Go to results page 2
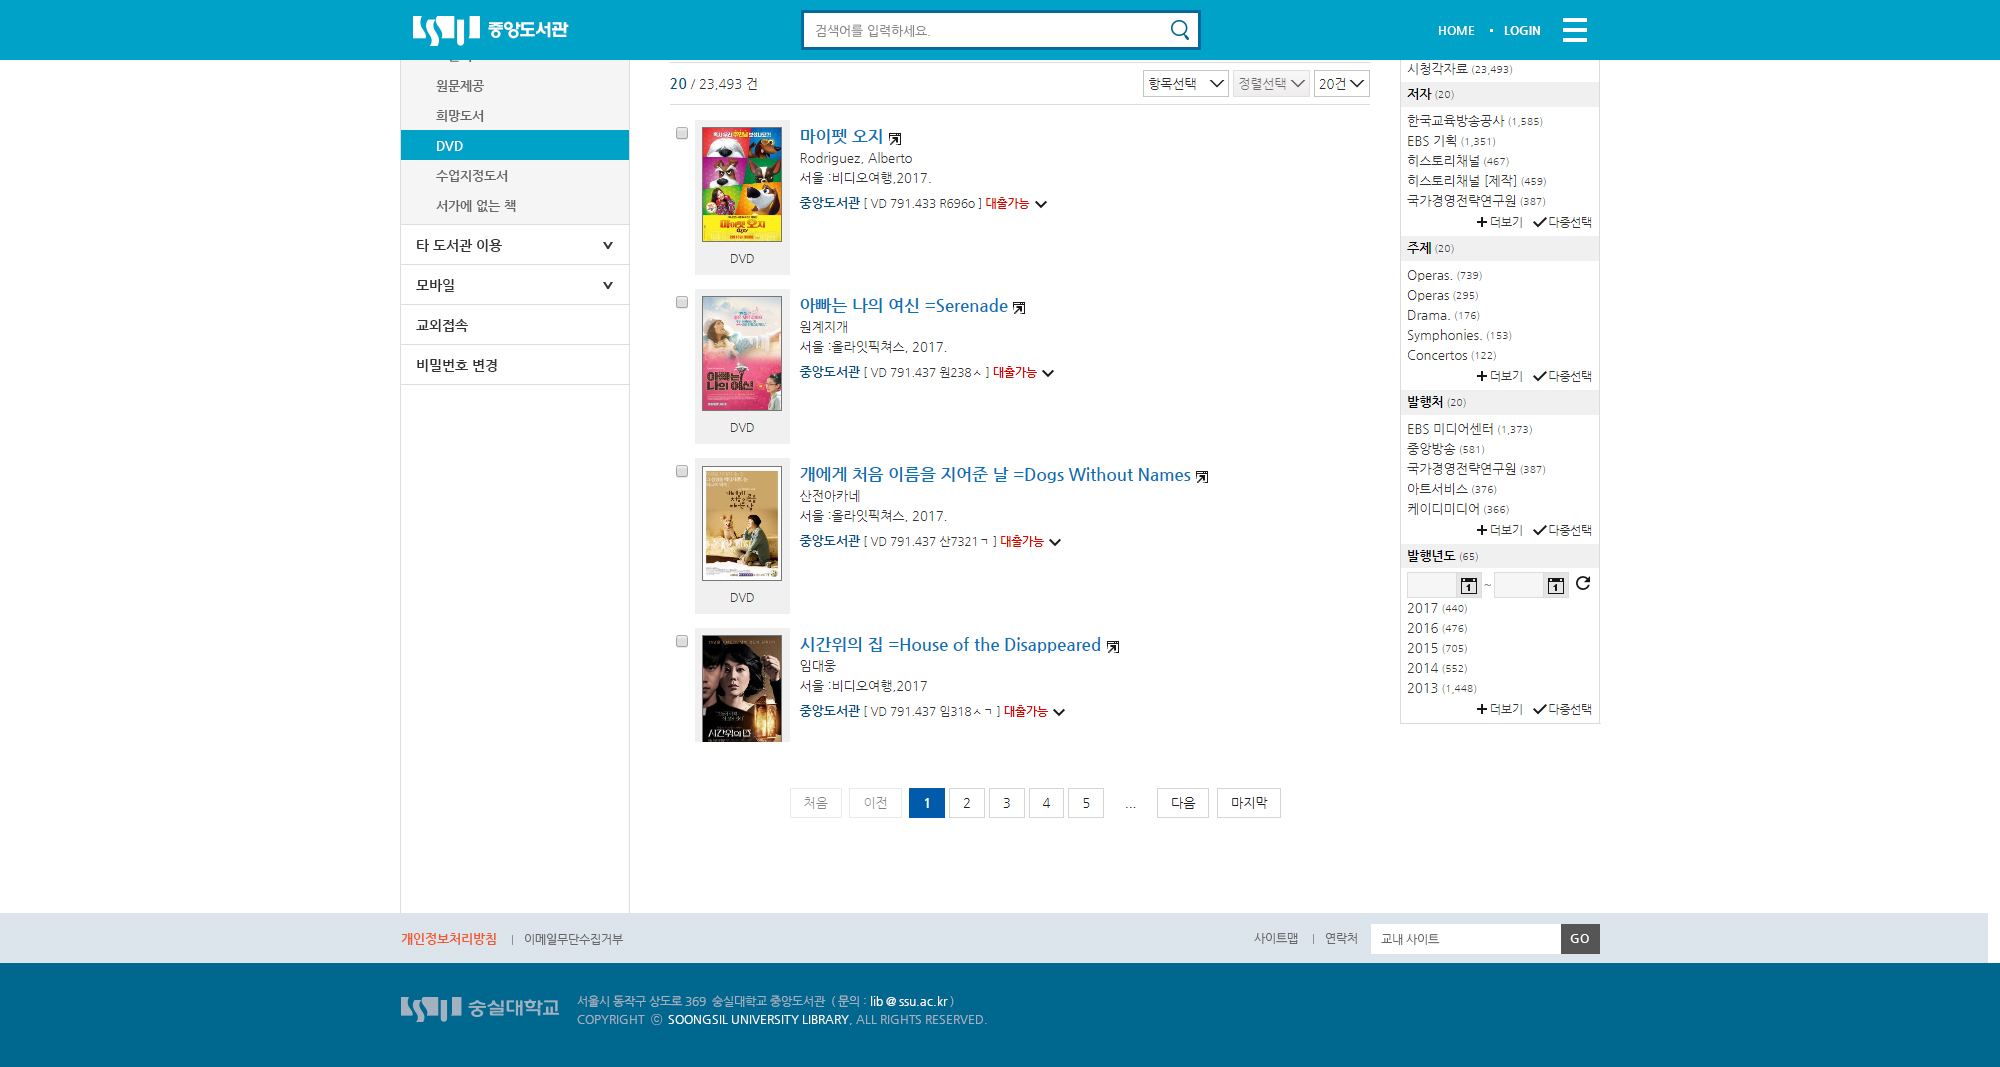Viewport: 2000px width, 1067px height. [967, 803]
